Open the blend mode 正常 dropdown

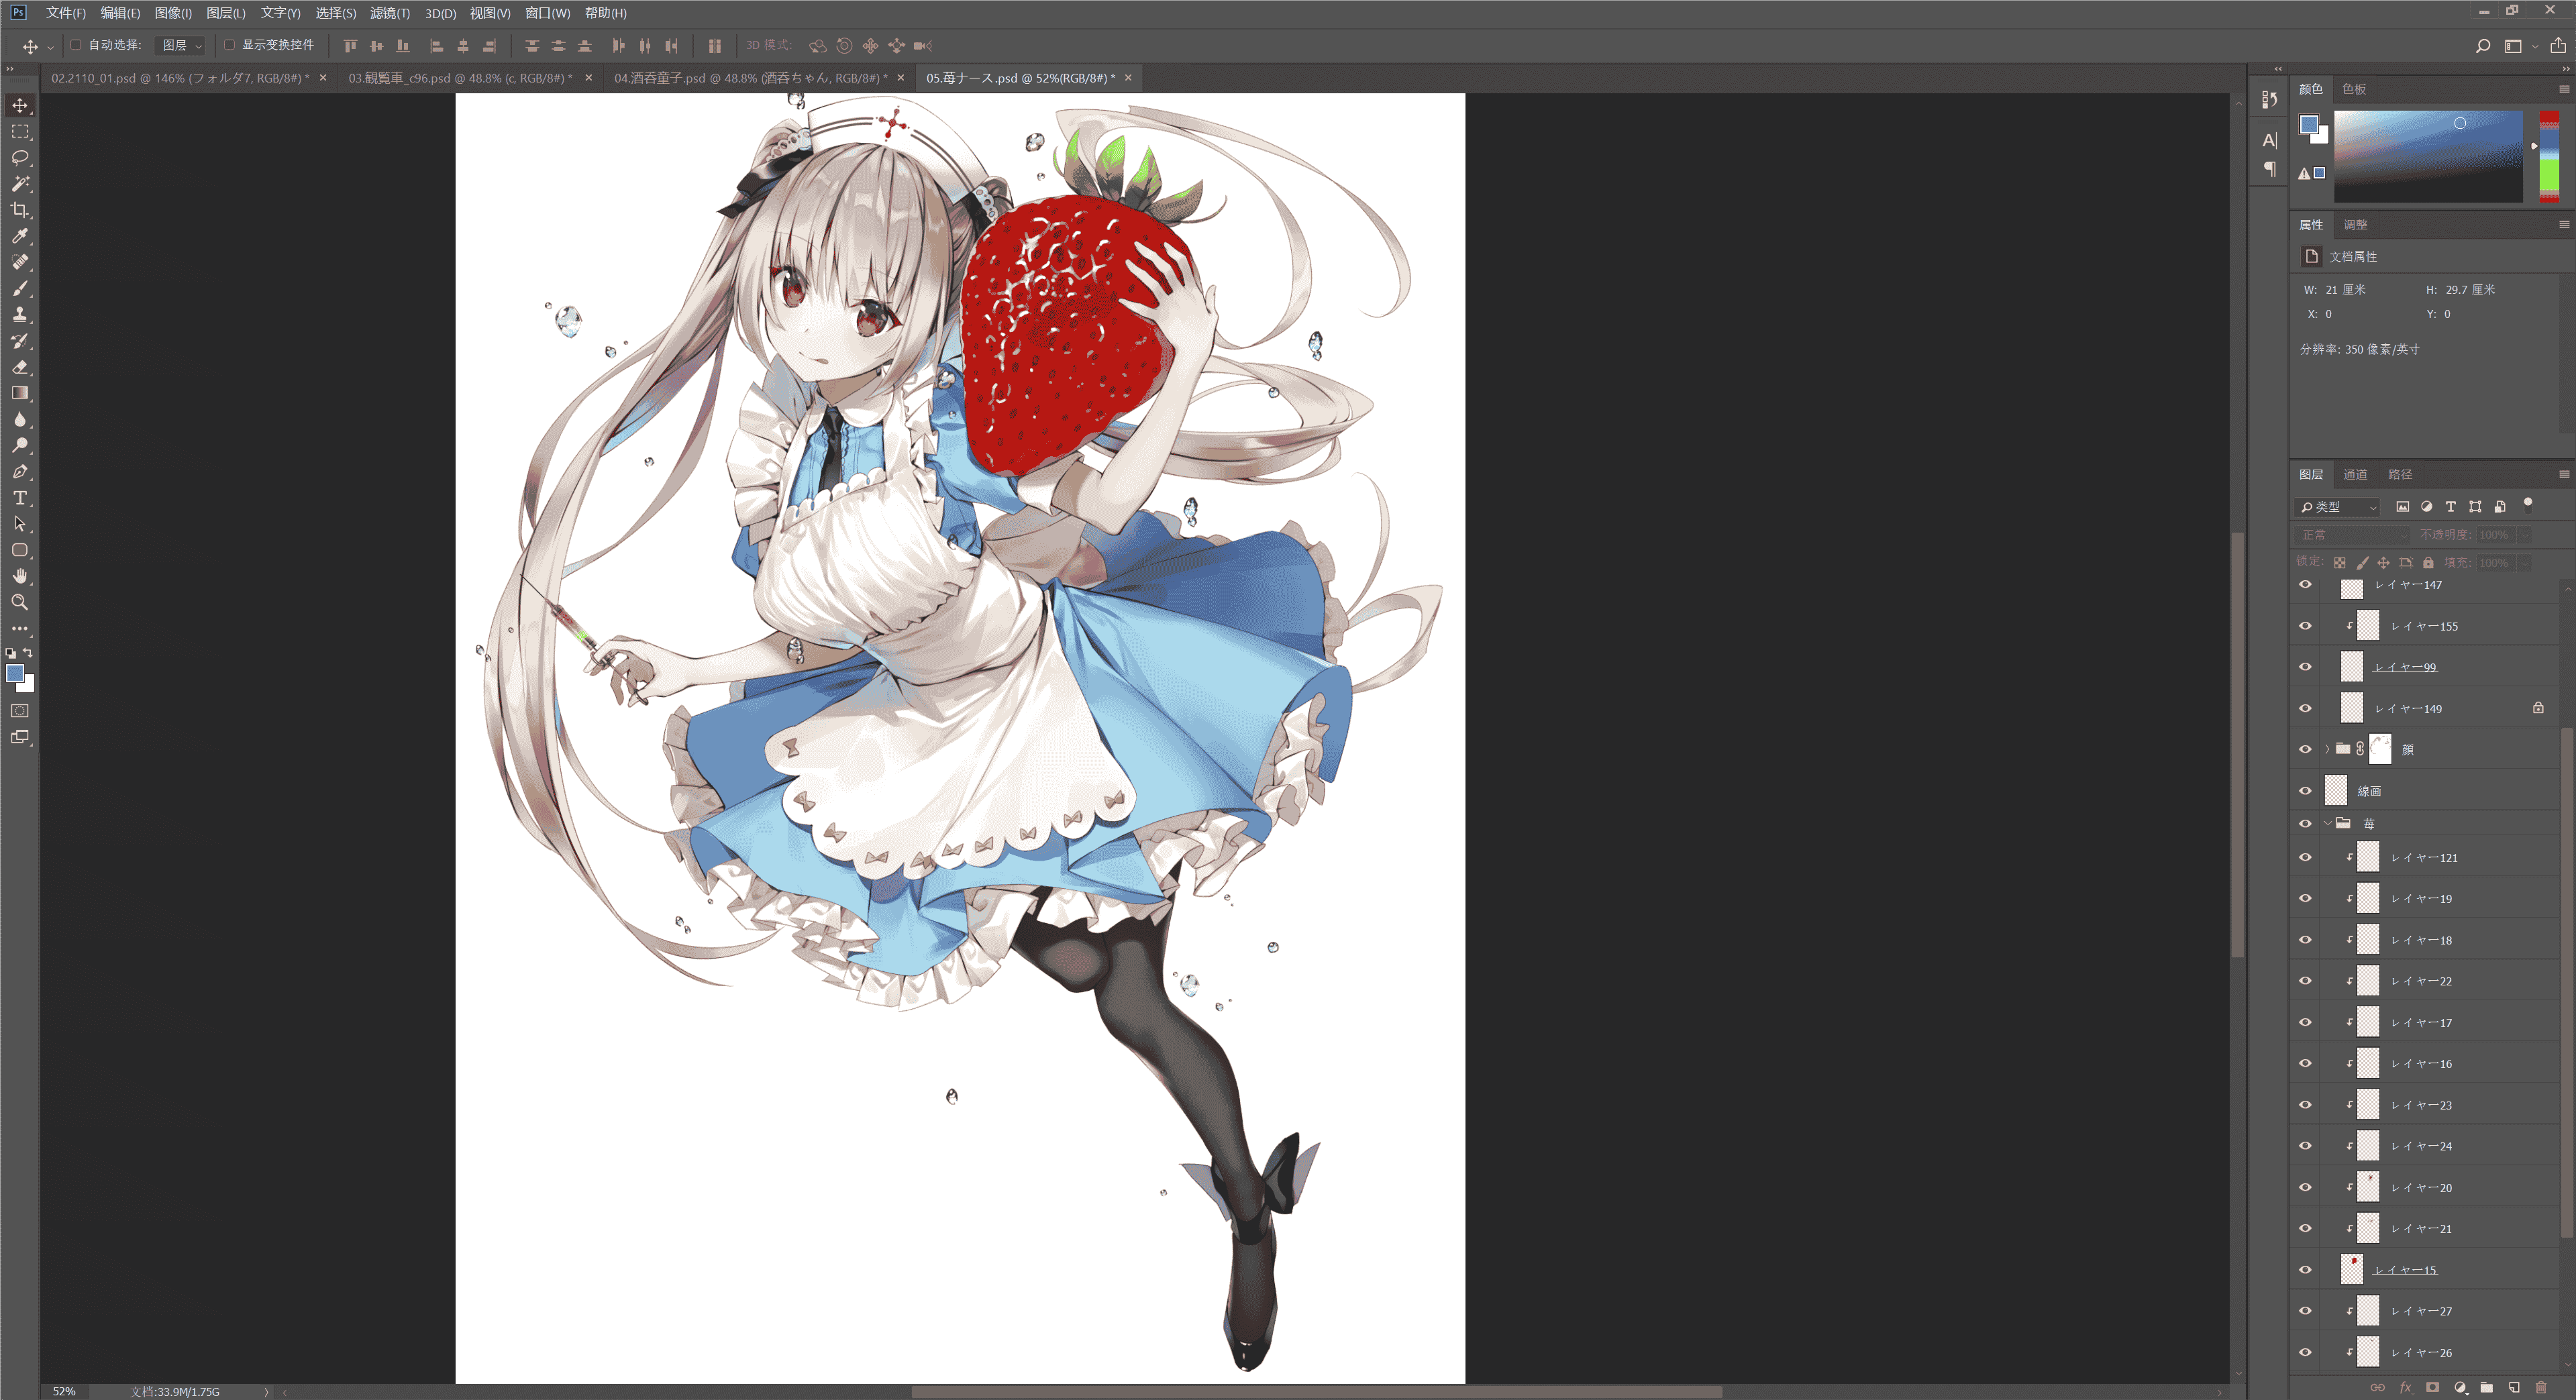(2353, 535)
